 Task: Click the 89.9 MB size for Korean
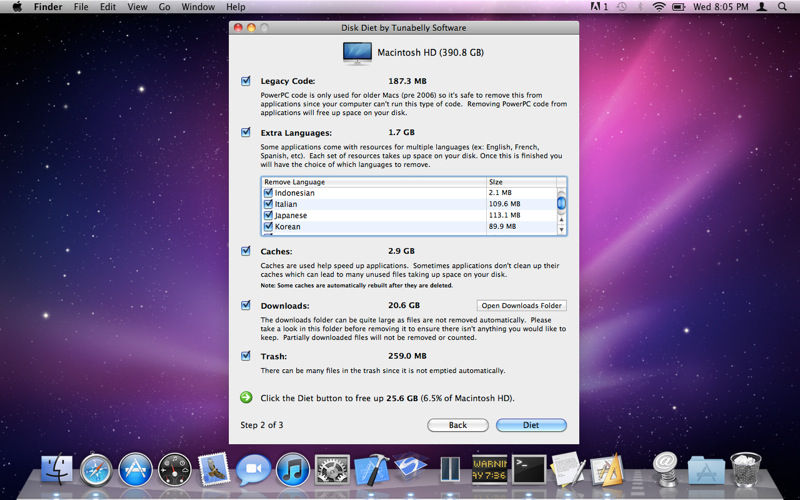click(x=503, y=226)
